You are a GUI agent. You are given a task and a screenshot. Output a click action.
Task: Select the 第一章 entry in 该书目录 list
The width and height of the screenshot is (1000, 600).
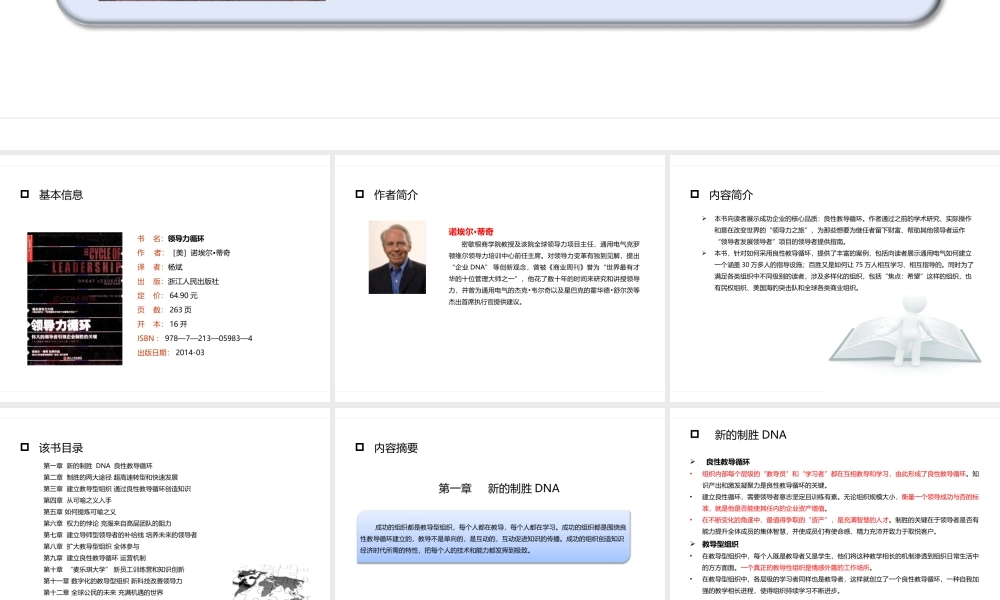(98, 466)
